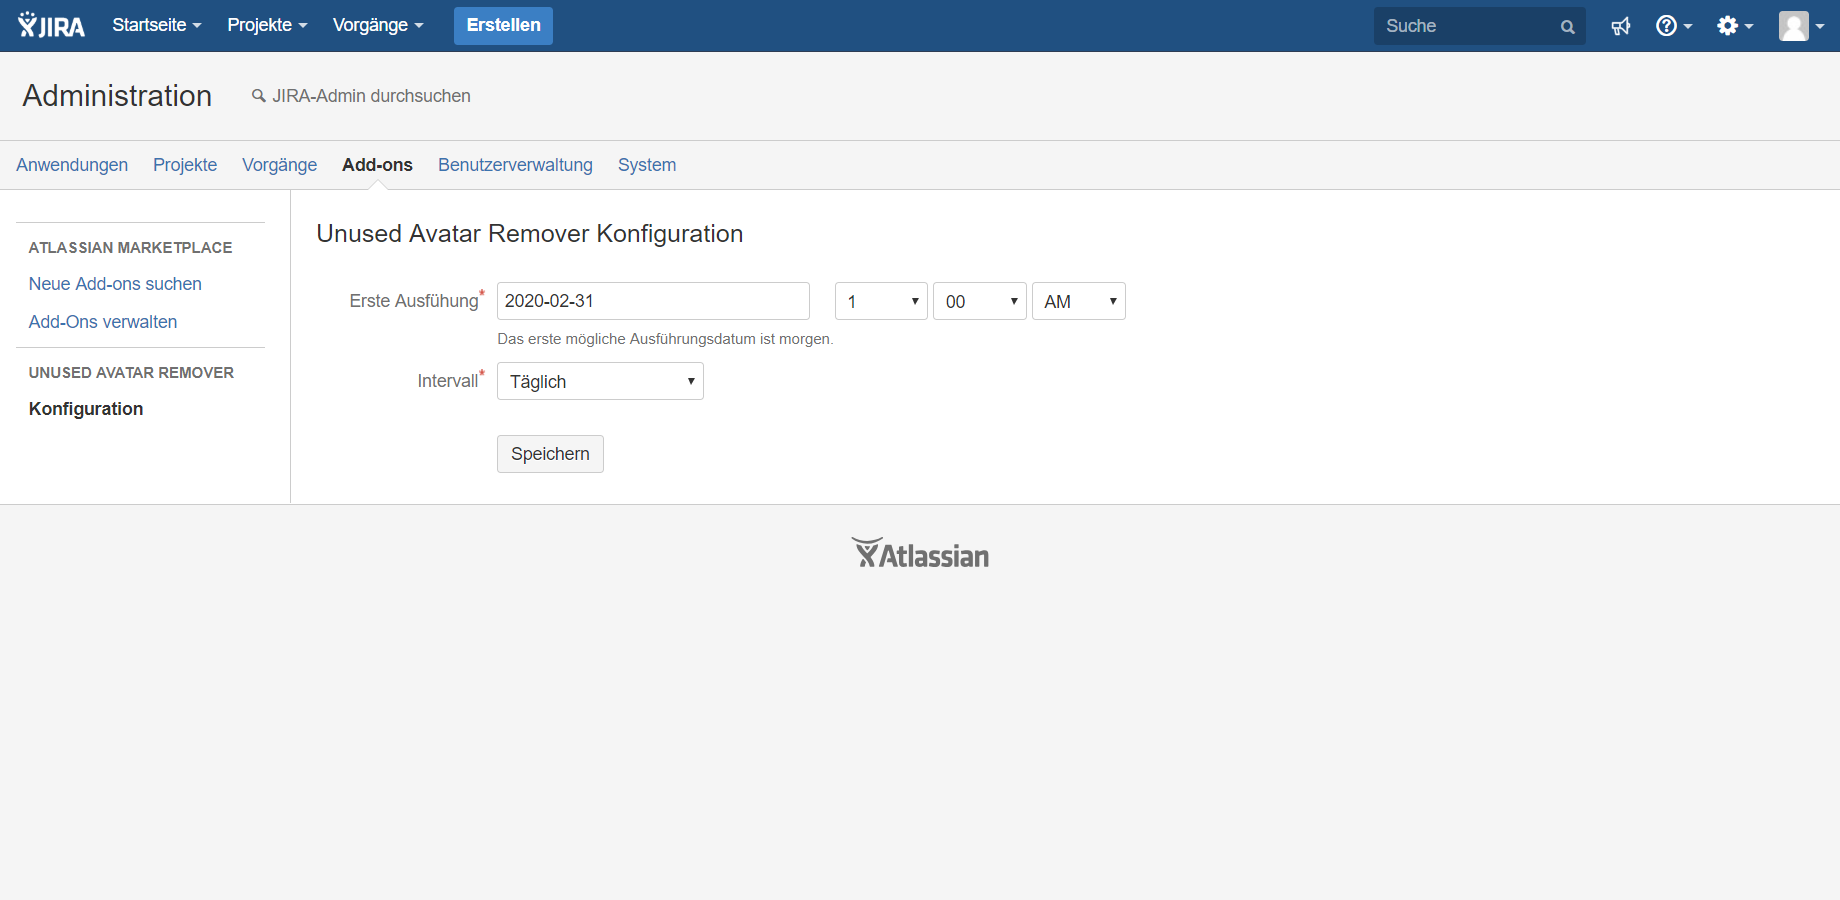Screen dimensions: 1840x900
Task: Click the hint text about earliest execution date
Action: pyautogui.click(x=665, y=339)
